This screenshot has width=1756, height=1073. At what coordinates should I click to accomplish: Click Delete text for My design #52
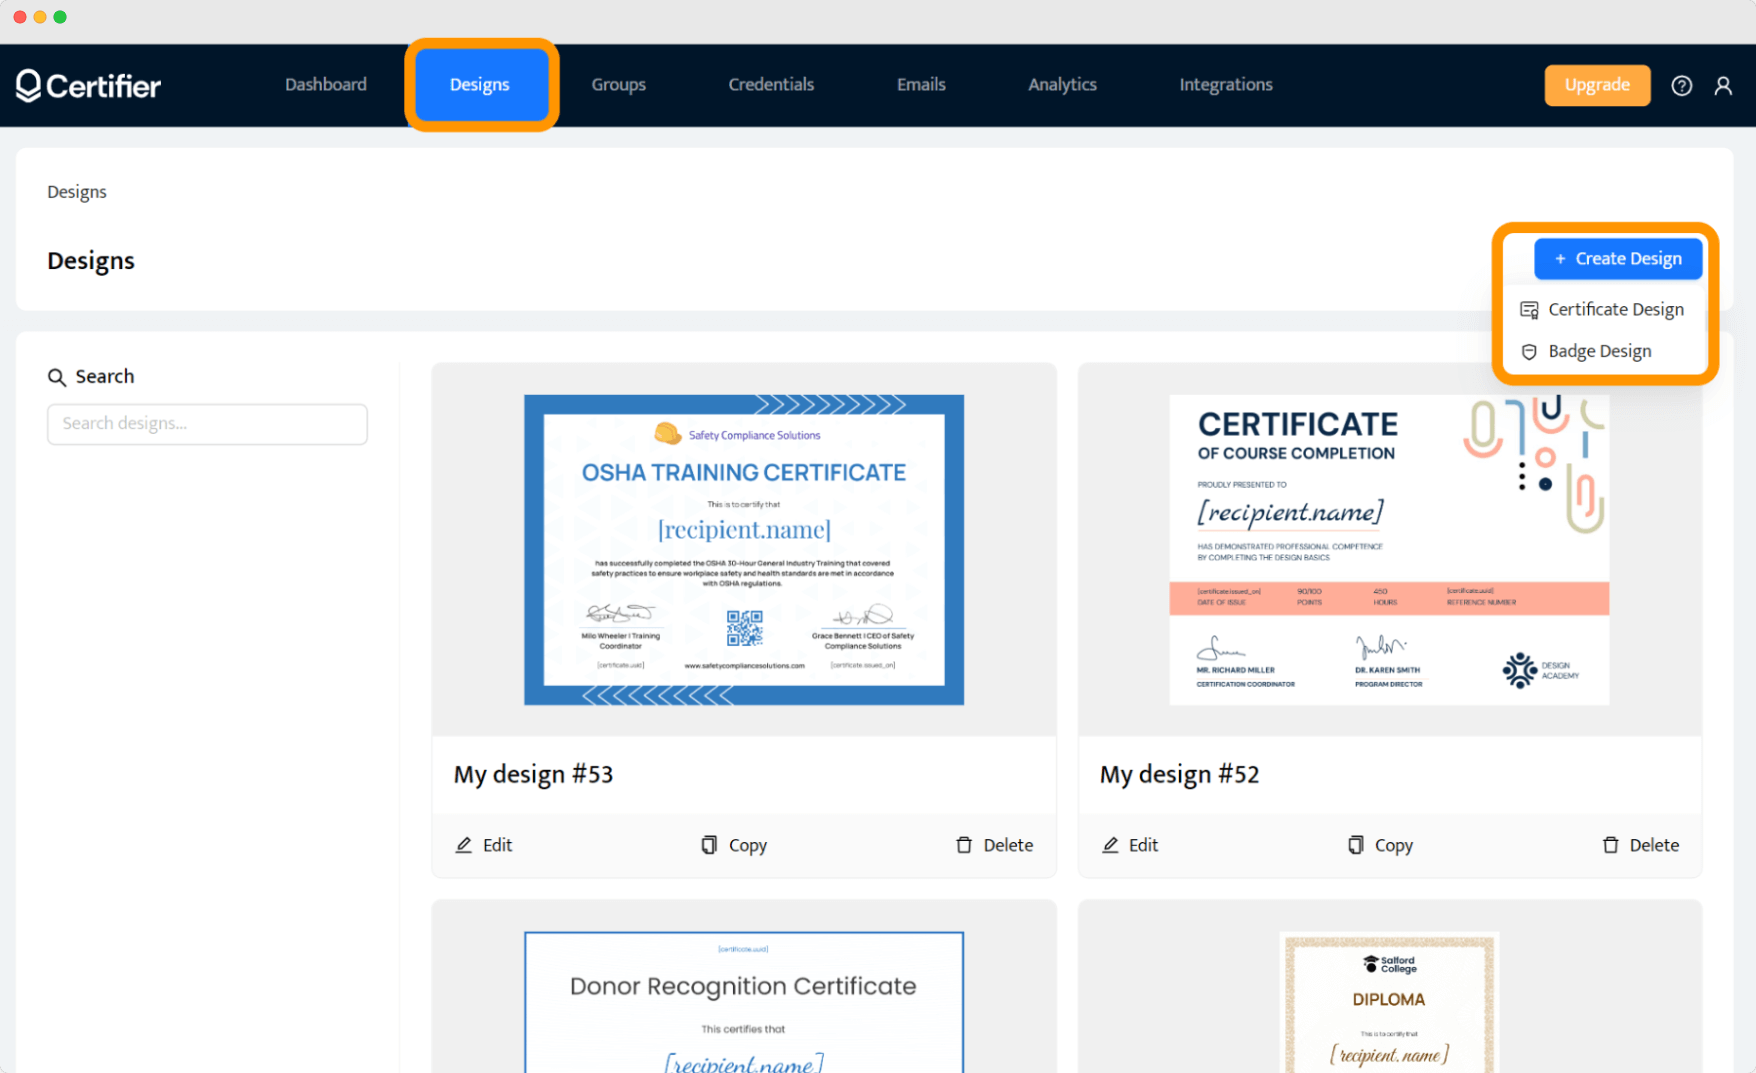(1654, 845)
